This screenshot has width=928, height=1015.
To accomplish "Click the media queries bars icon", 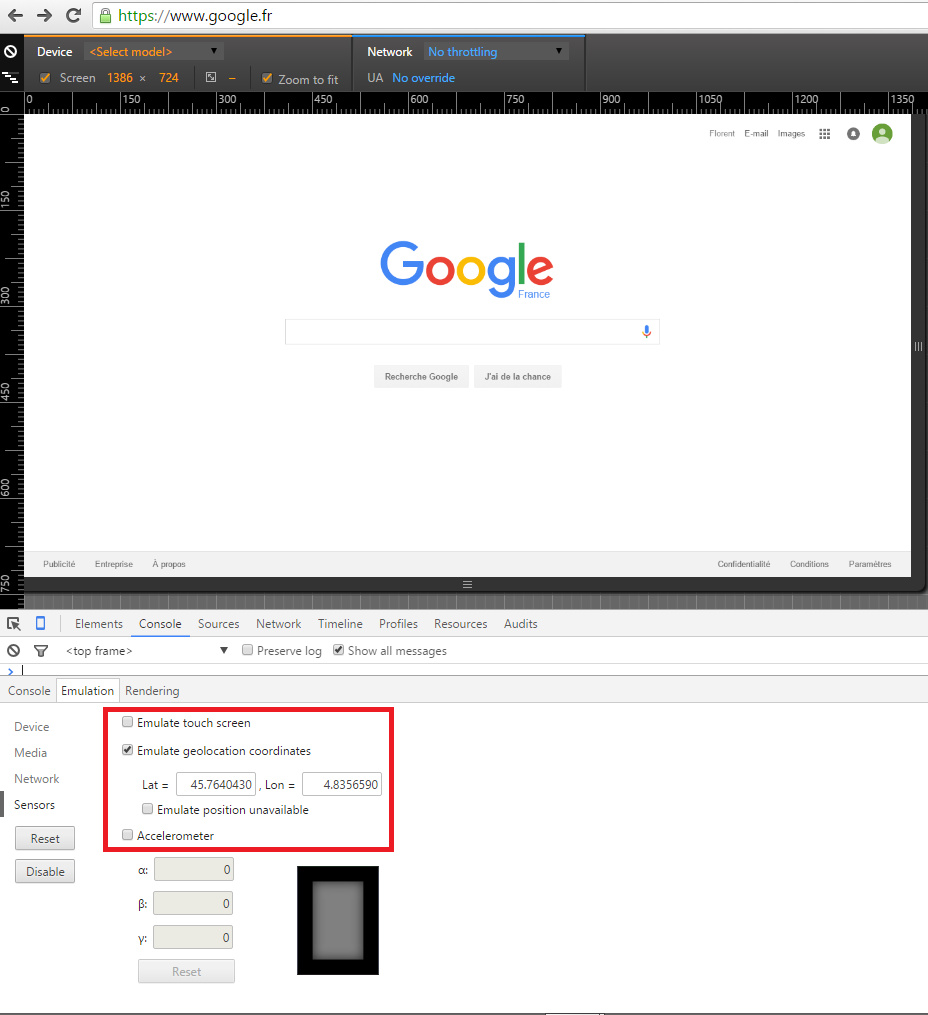I will (x=10, y=78).
